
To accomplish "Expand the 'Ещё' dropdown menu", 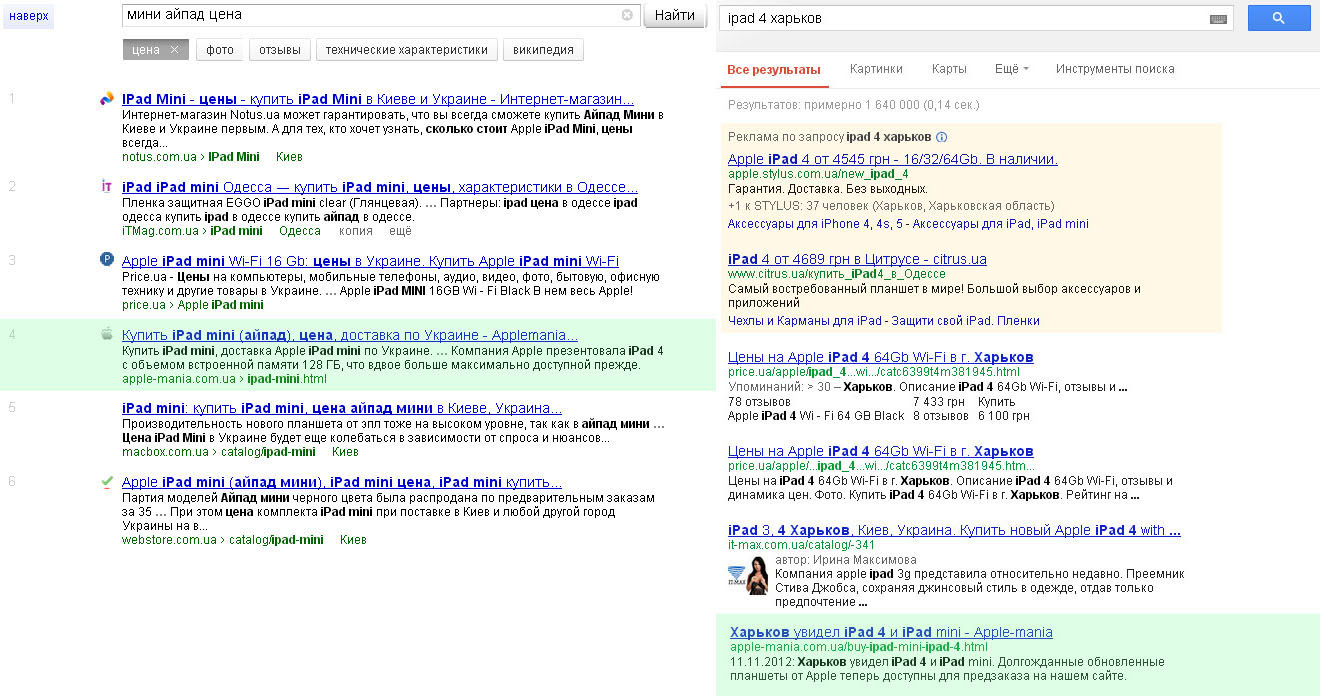I will pos(1012,69).
